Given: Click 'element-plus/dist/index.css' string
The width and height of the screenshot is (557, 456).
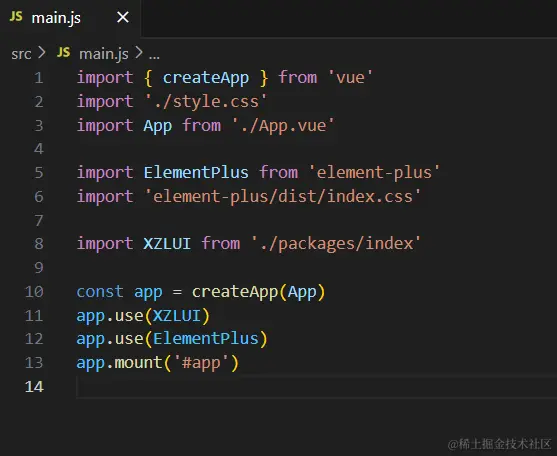Looking at the screenshot, I should (x=283, y=196).
